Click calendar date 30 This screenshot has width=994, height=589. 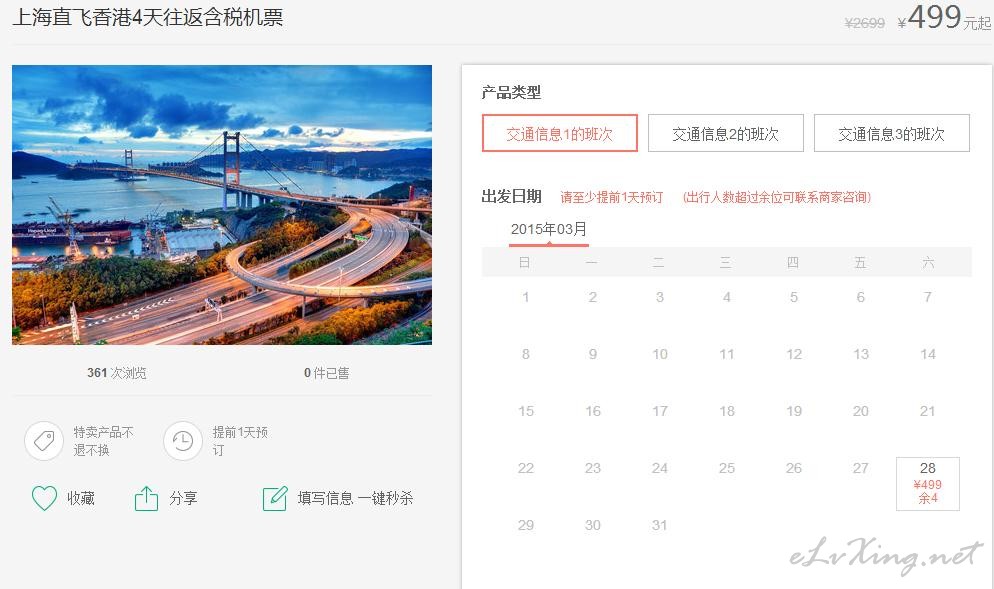point(593,525)
